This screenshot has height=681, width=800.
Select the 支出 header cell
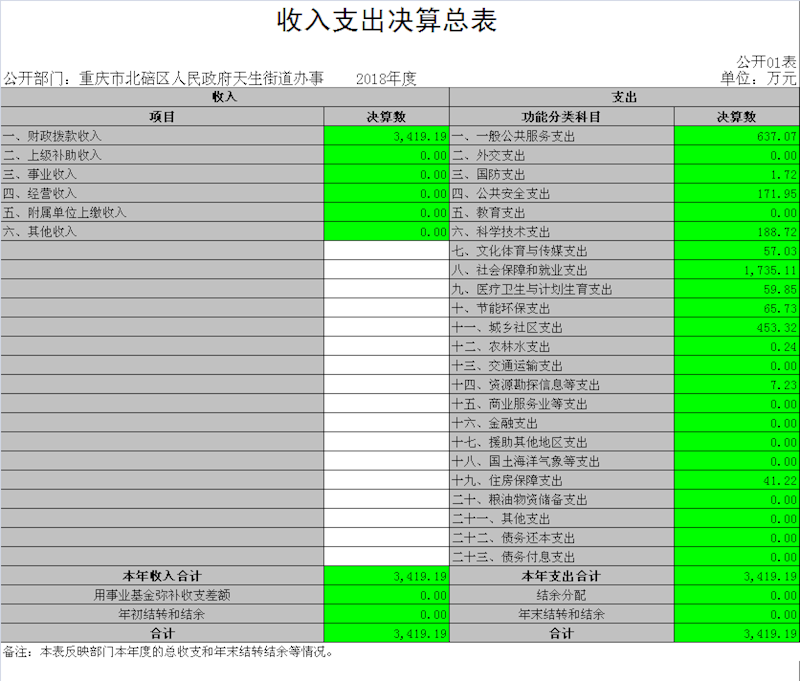(x=624, y=97)
